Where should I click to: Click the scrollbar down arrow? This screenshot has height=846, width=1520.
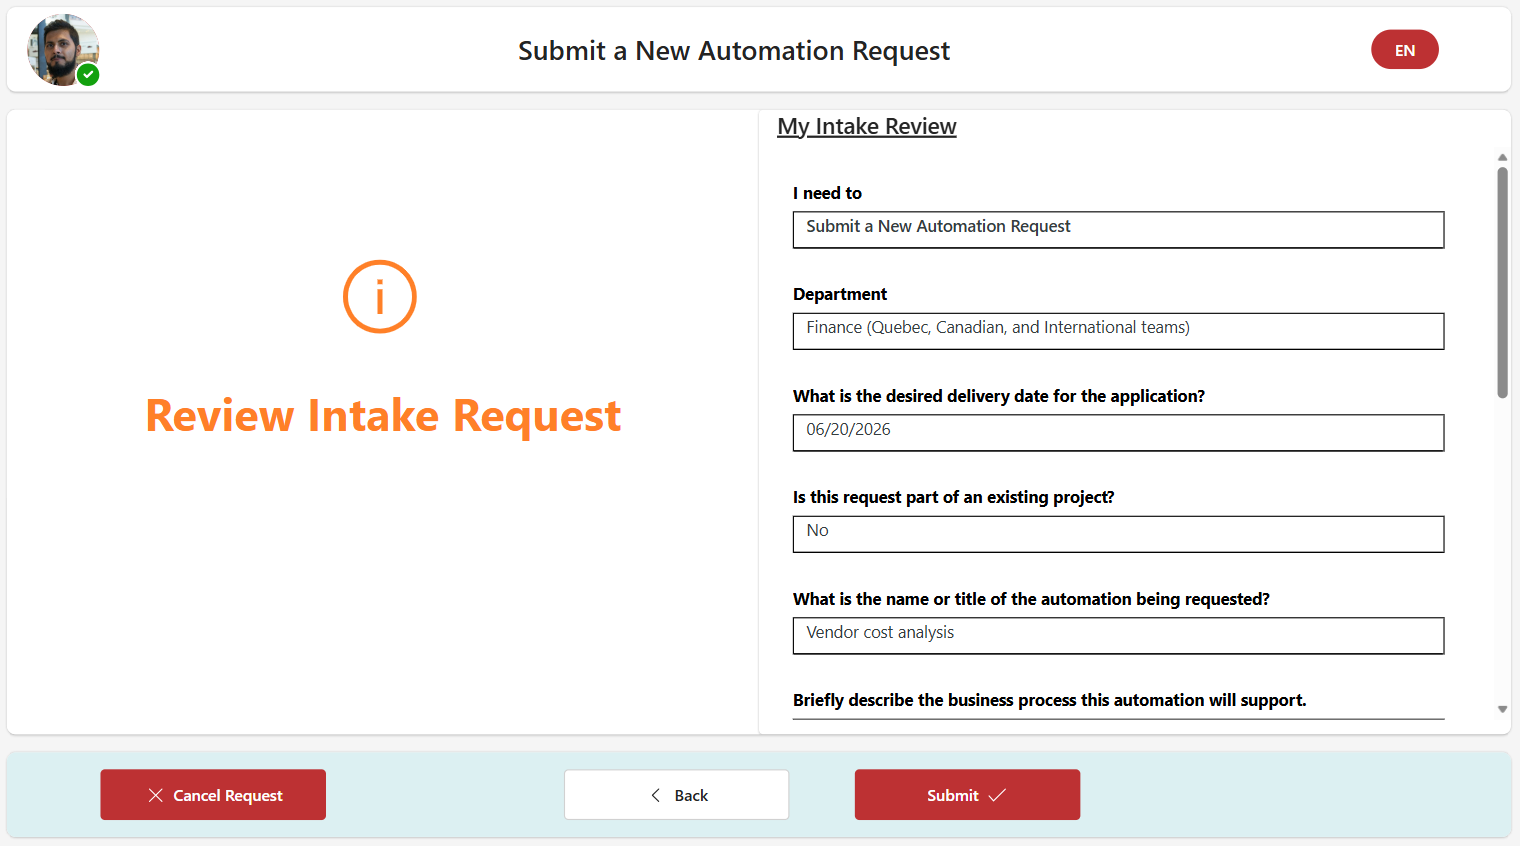pos(1502,709)
